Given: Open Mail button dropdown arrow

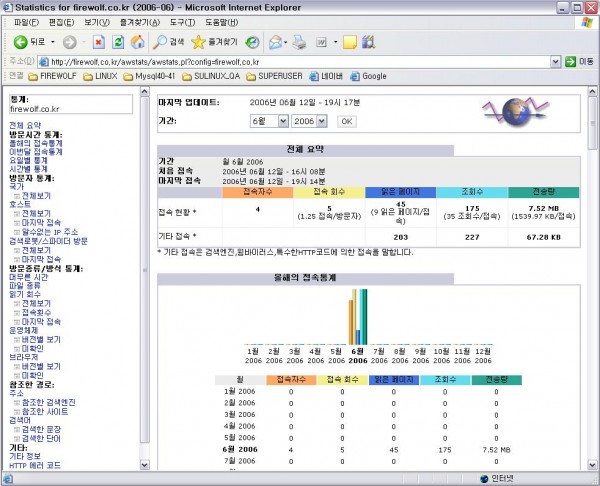Looking at the screenshot, I should coord(285,42).
